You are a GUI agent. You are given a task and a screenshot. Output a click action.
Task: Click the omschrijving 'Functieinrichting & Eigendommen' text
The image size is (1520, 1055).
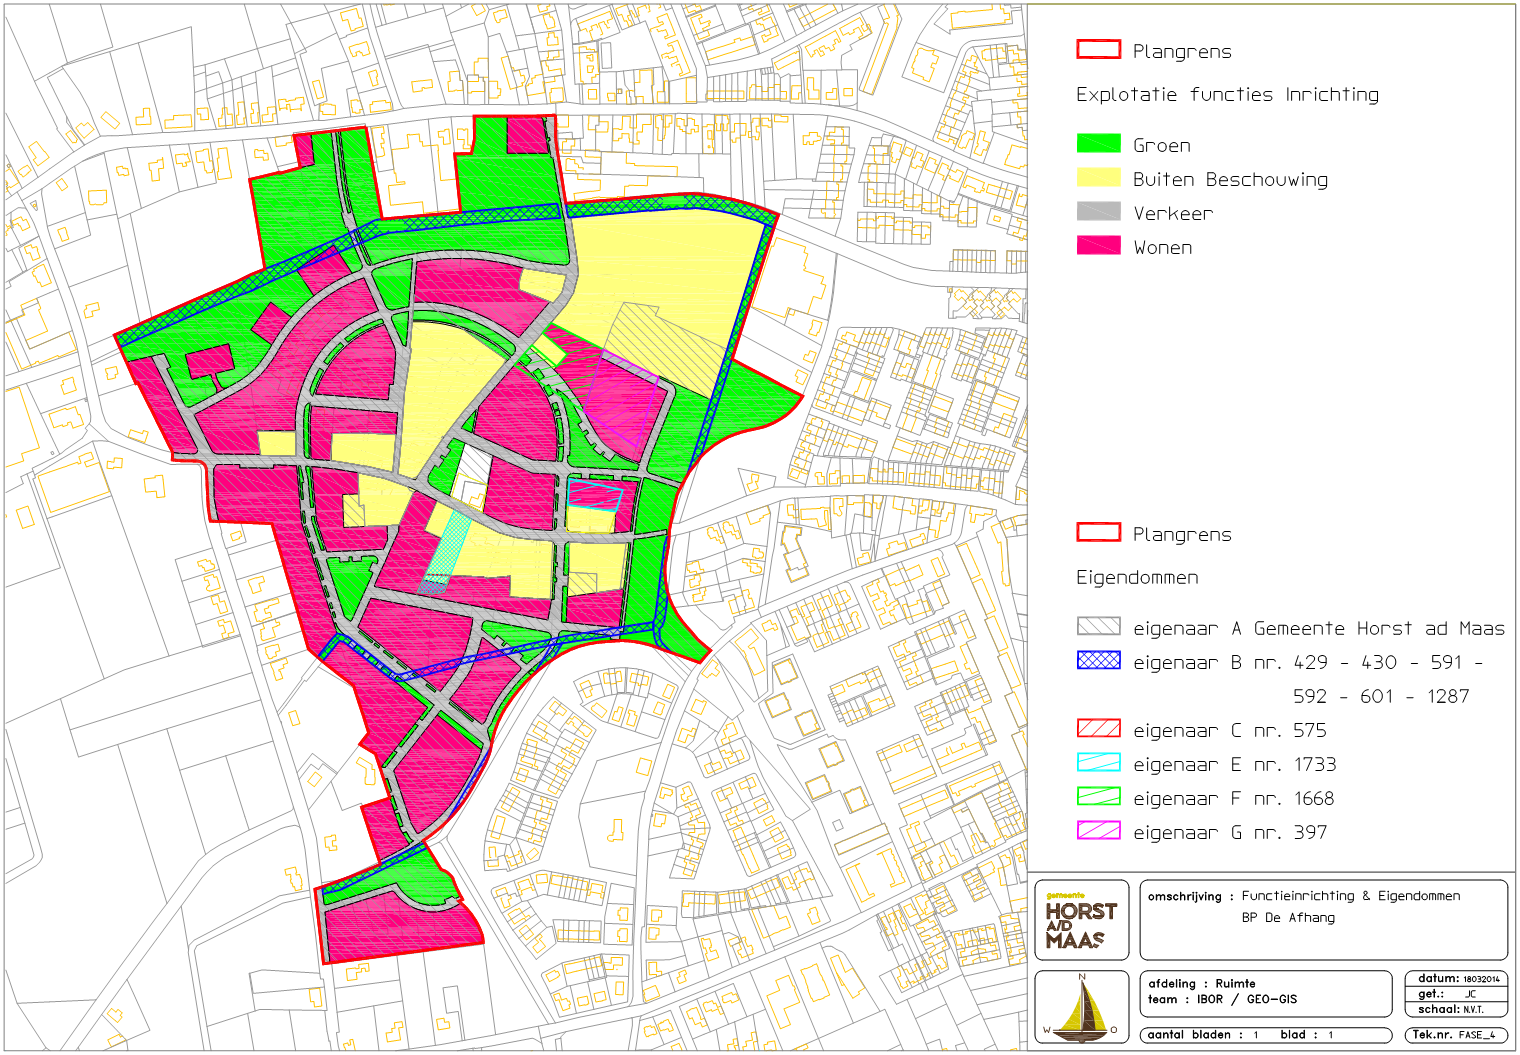point(1351,896)
